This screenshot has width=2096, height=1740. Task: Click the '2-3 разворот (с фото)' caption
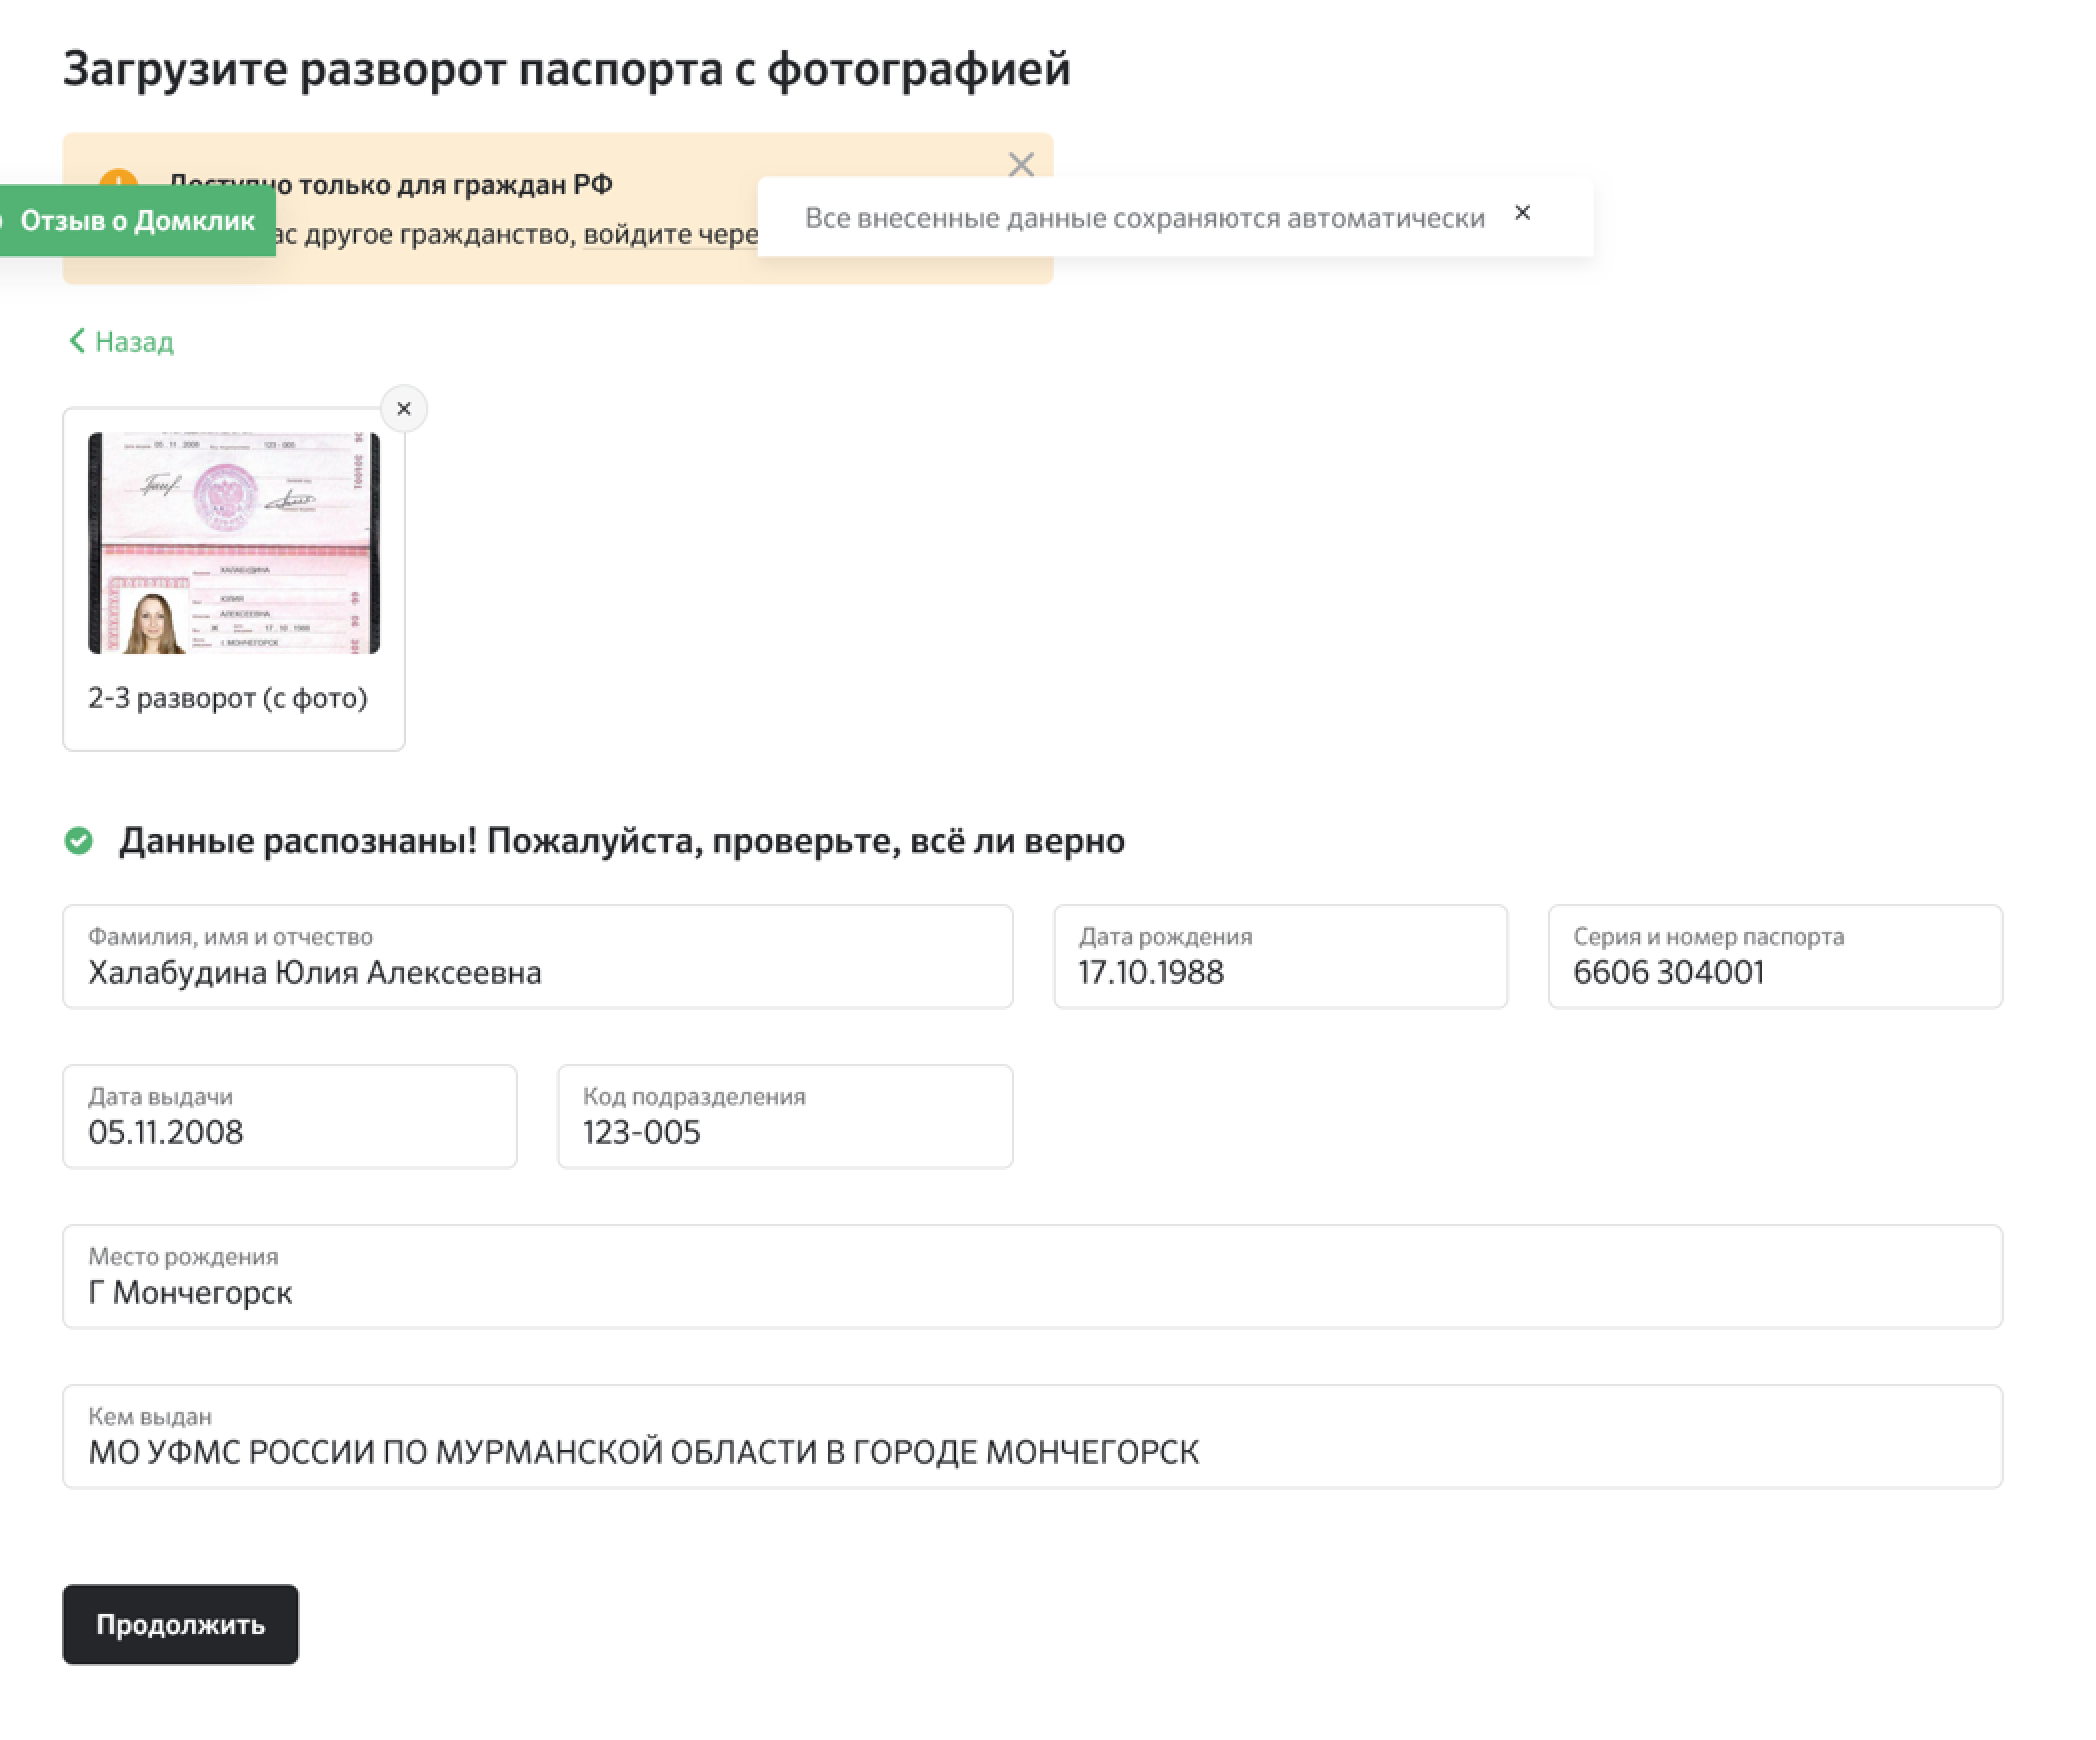click(228, 698)
